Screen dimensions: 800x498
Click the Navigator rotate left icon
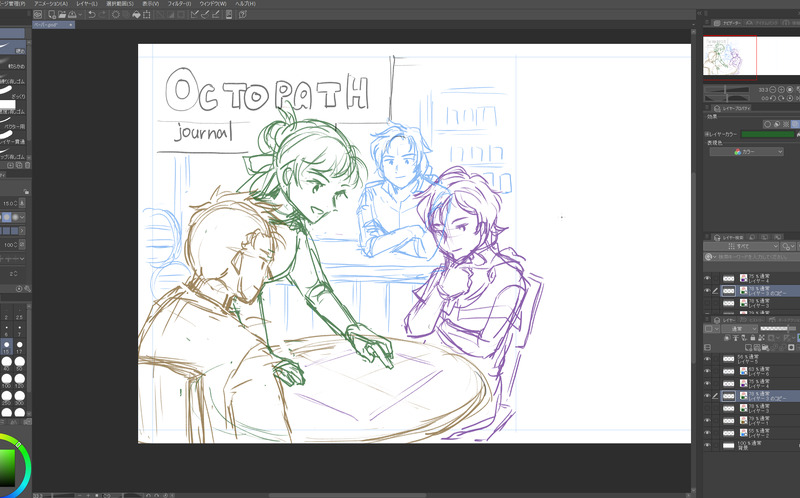[772, 98]
